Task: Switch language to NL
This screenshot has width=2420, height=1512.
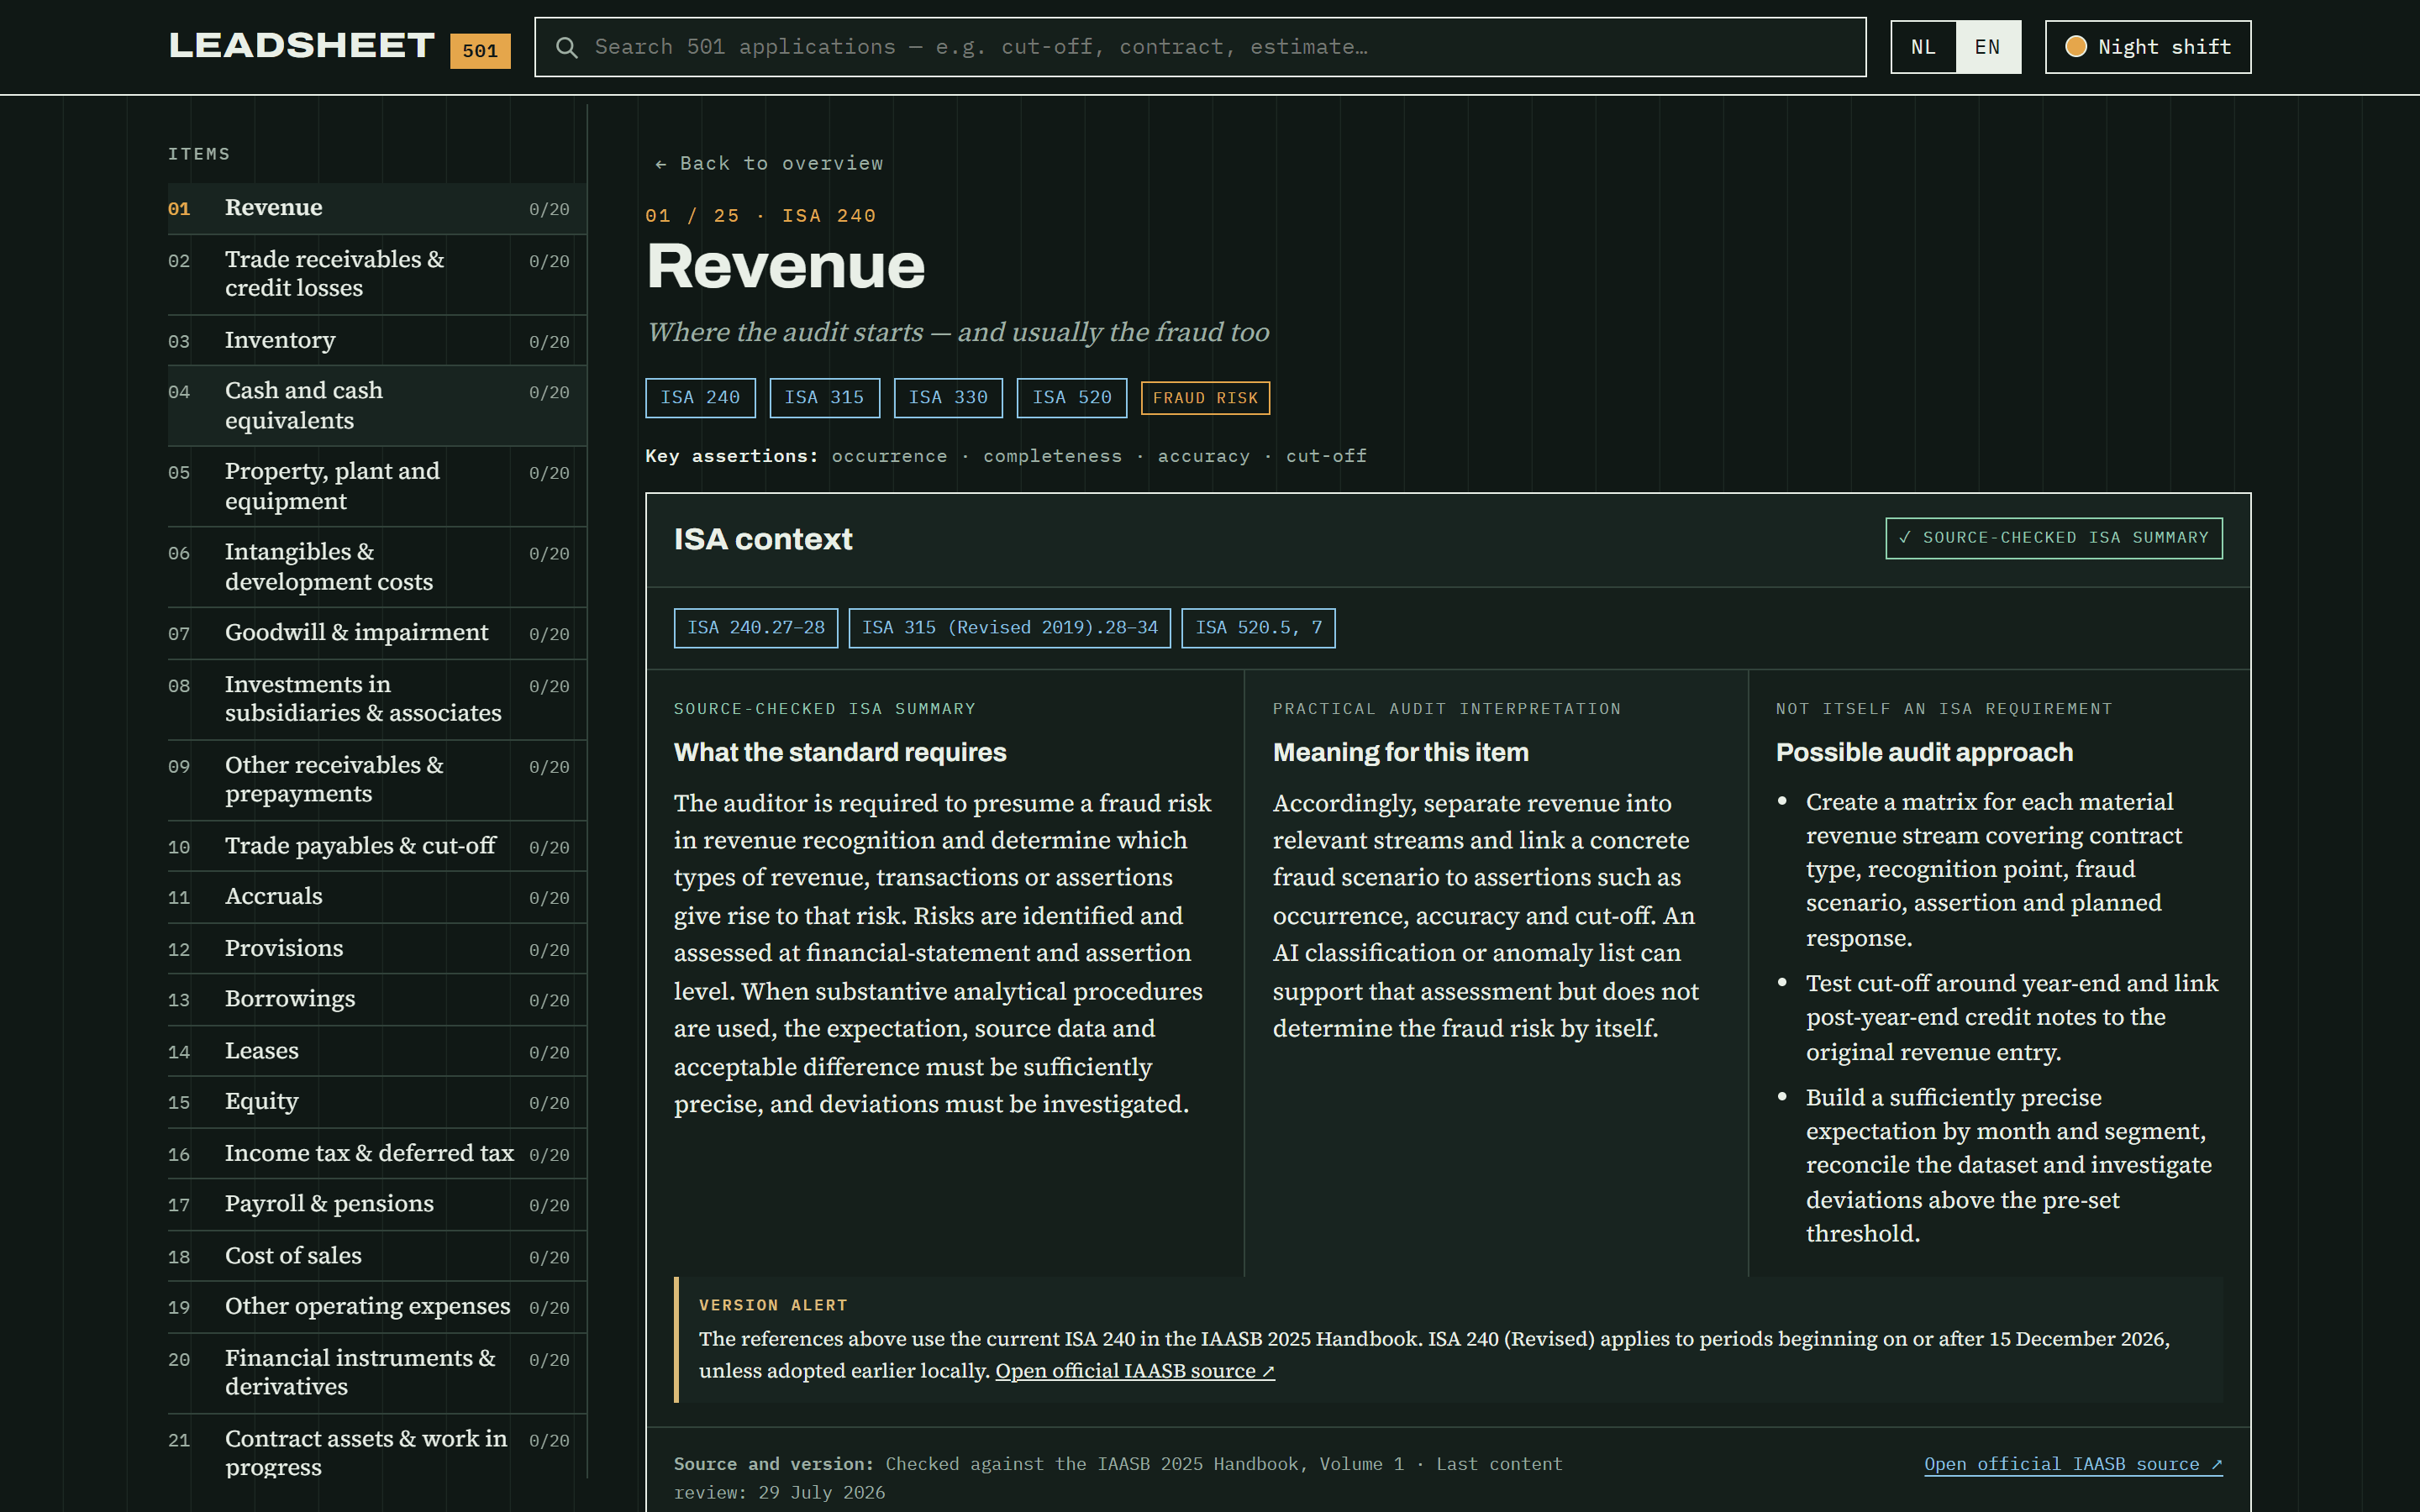Action: [1923, 47]
